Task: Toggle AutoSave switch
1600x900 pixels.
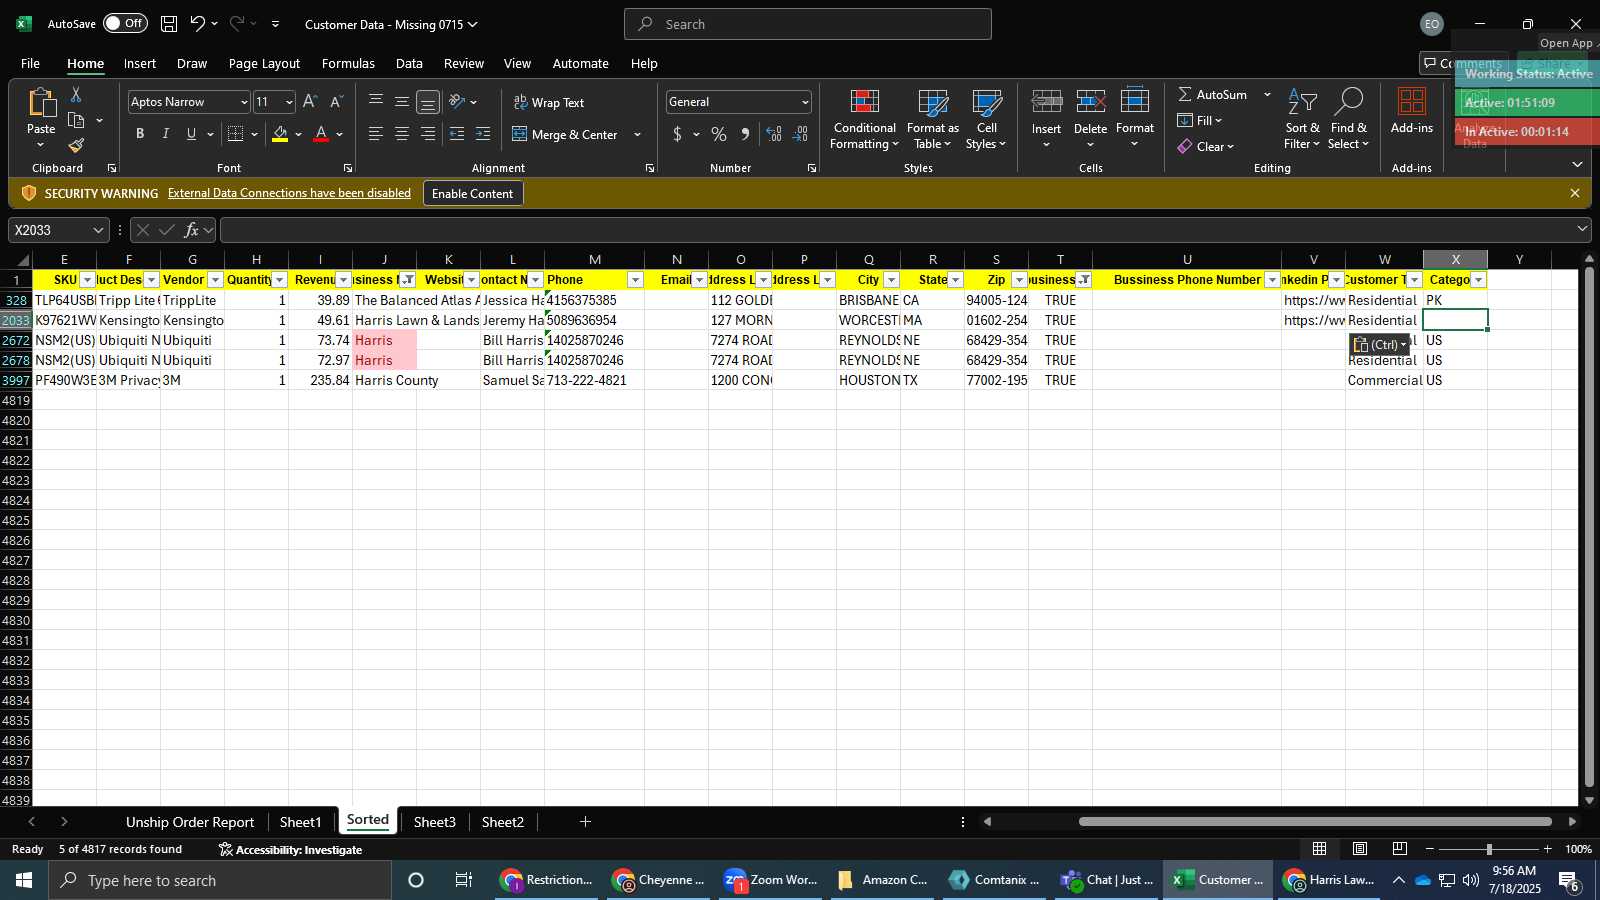Action: 125,23
